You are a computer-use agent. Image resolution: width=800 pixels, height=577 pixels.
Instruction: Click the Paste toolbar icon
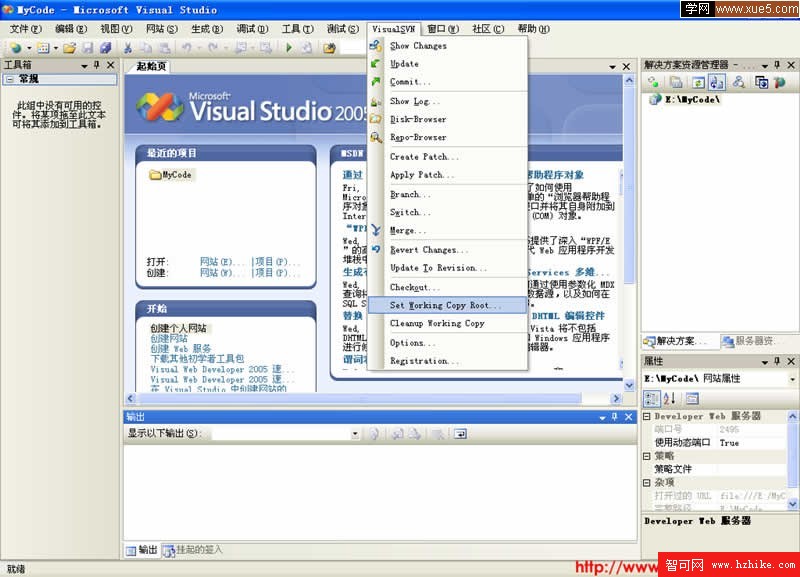point(164,48)
